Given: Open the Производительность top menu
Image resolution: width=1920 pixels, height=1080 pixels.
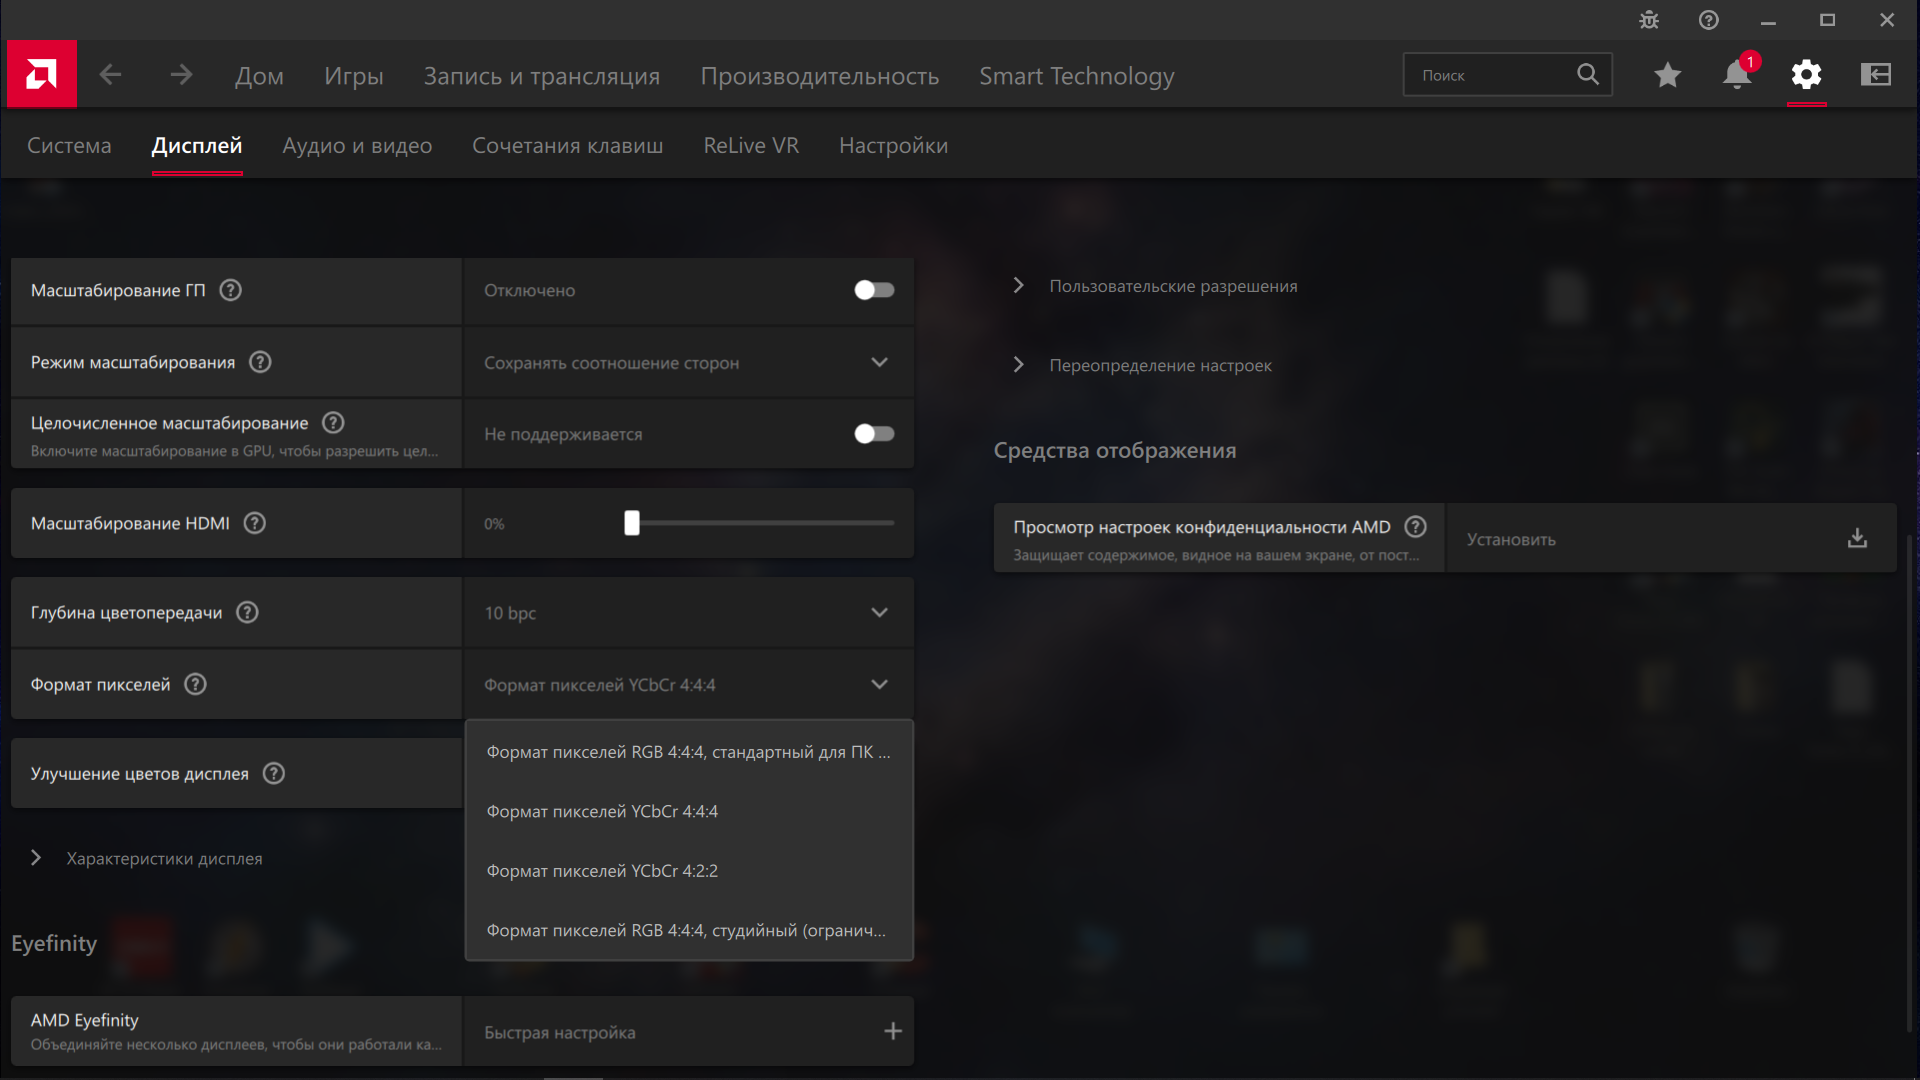Looking at the screenshot, I should pos(819,76).
